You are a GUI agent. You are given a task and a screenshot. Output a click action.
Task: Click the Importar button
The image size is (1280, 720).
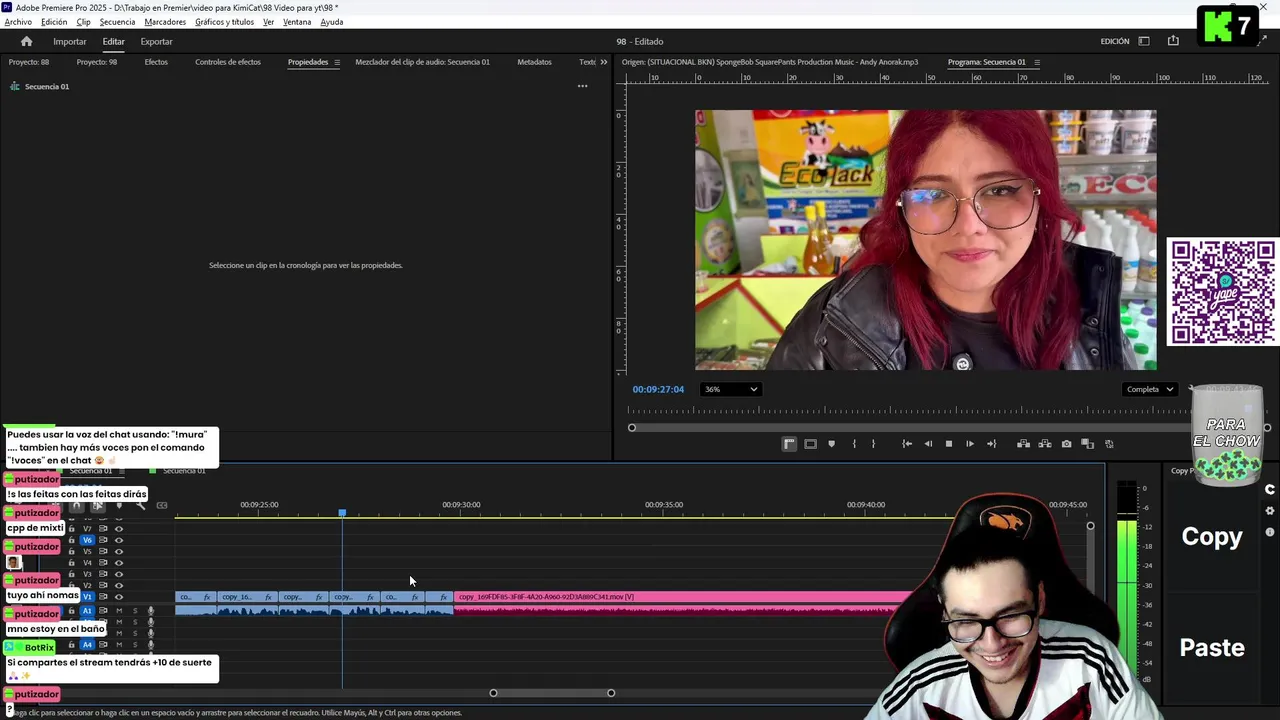[x=70, y=41]
